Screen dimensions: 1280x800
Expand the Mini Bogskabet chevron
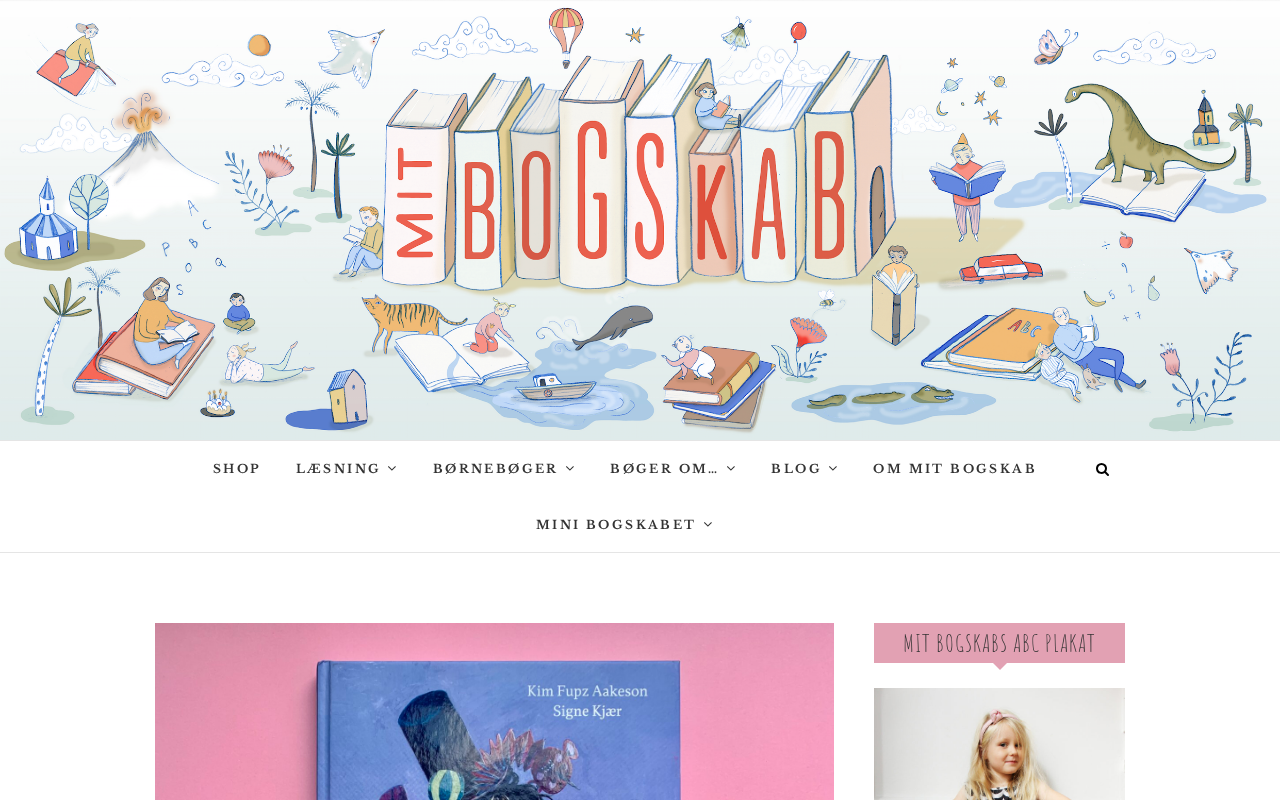click(x=709, y=525)
